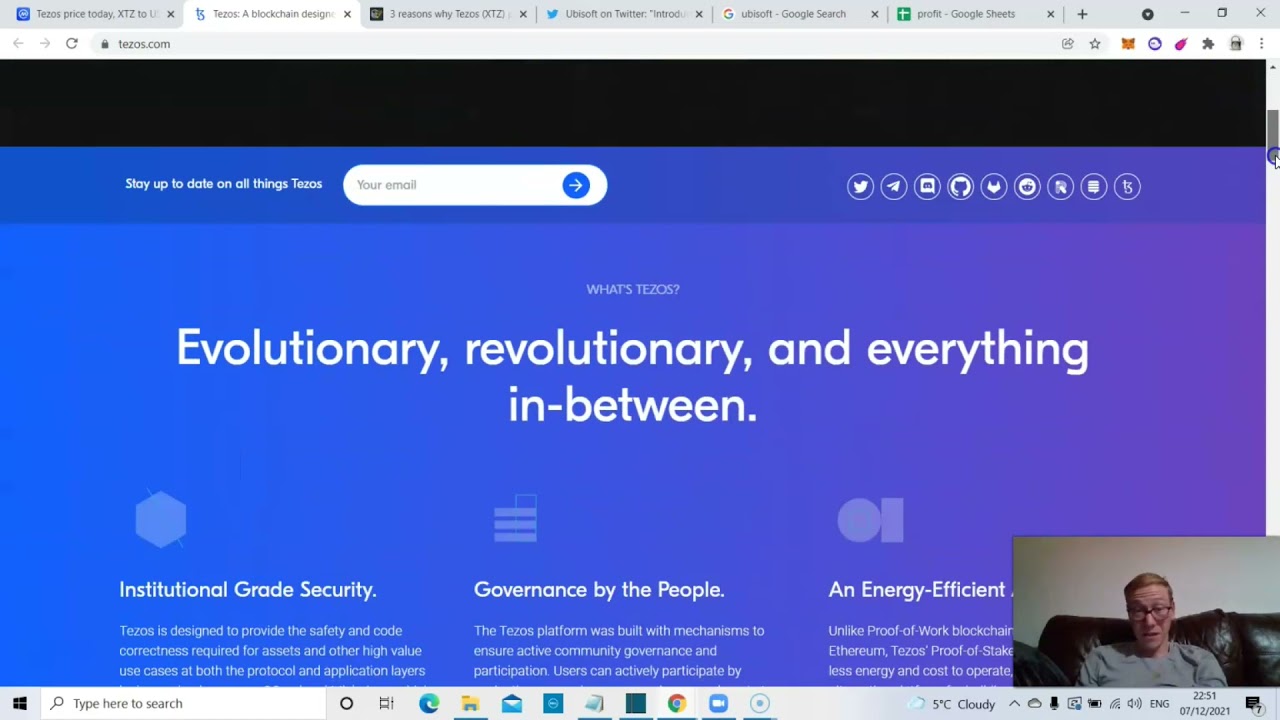Open the Tezos 'tz' logo social icon
Image resolution: width=1280 pixels, height=720 pixels.
pos(1127,187)
